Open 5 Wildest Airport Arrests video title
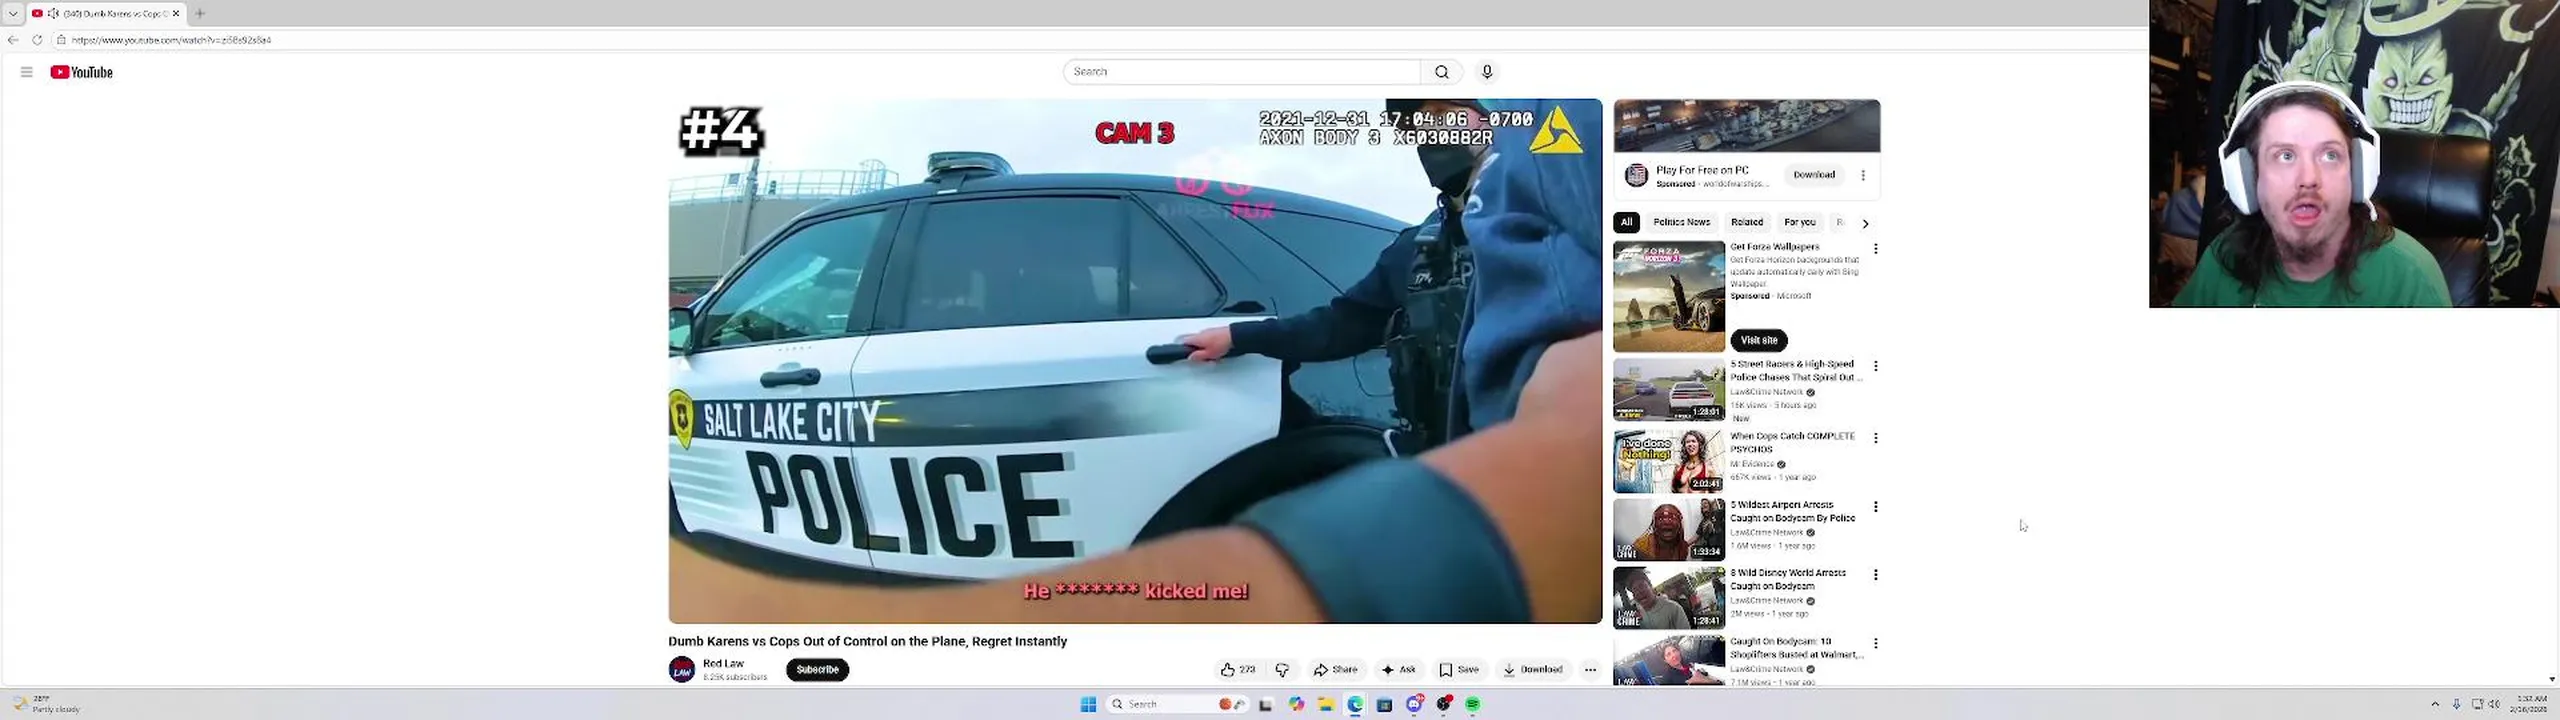Image resolution: width=2560 pixels, height=720 pixels. pyautogui.click(x=1793, y=512)
